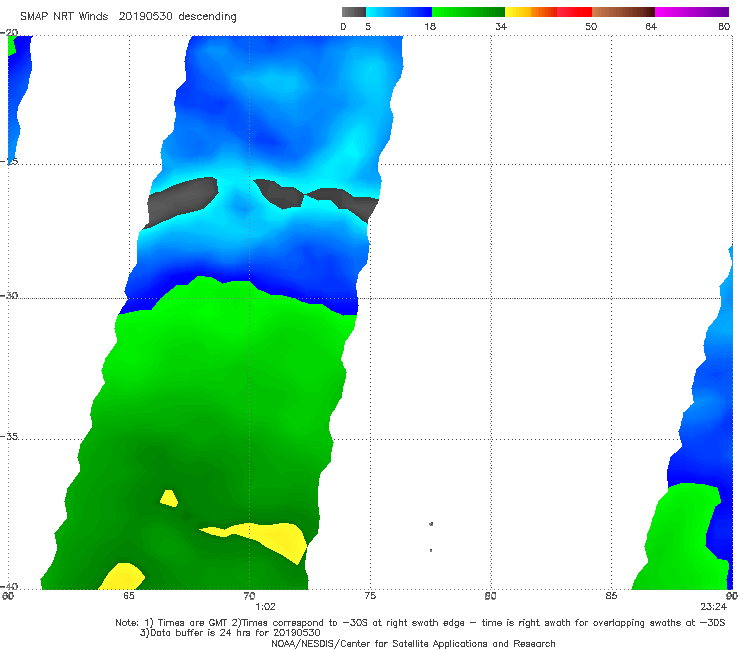The width and height of the screenshot is (740, 650).
Task: Click the magenta-purple 64–80 color bar segment
Action: [692, 12]
